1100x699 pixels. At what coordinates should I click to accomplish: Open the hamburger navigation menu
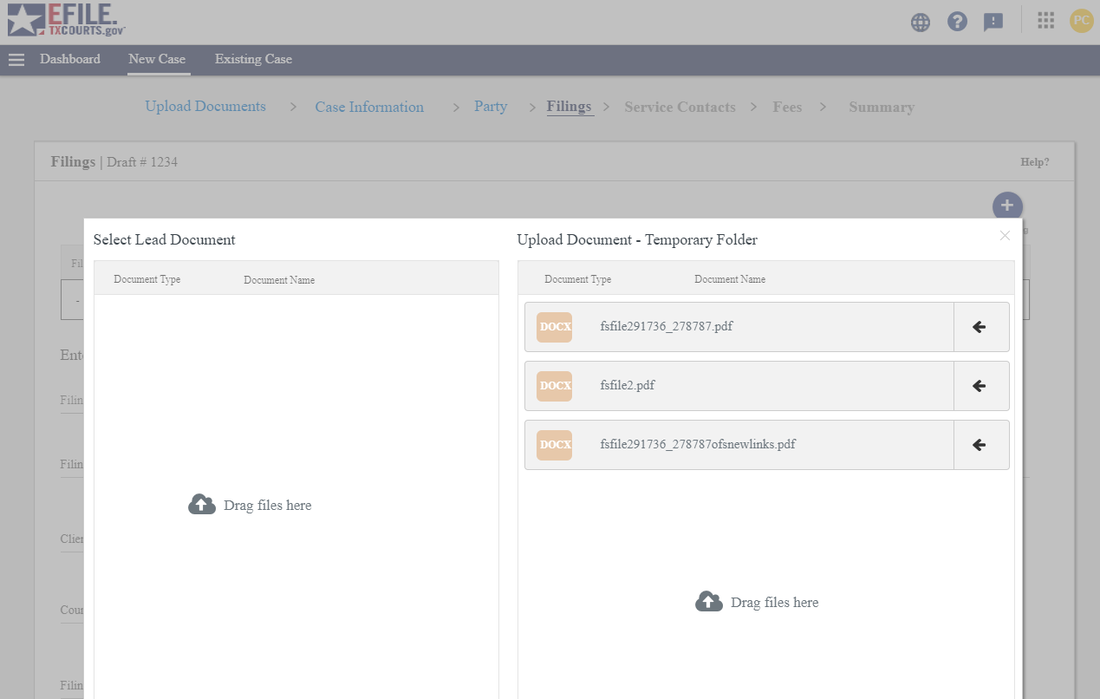[16, 60]
